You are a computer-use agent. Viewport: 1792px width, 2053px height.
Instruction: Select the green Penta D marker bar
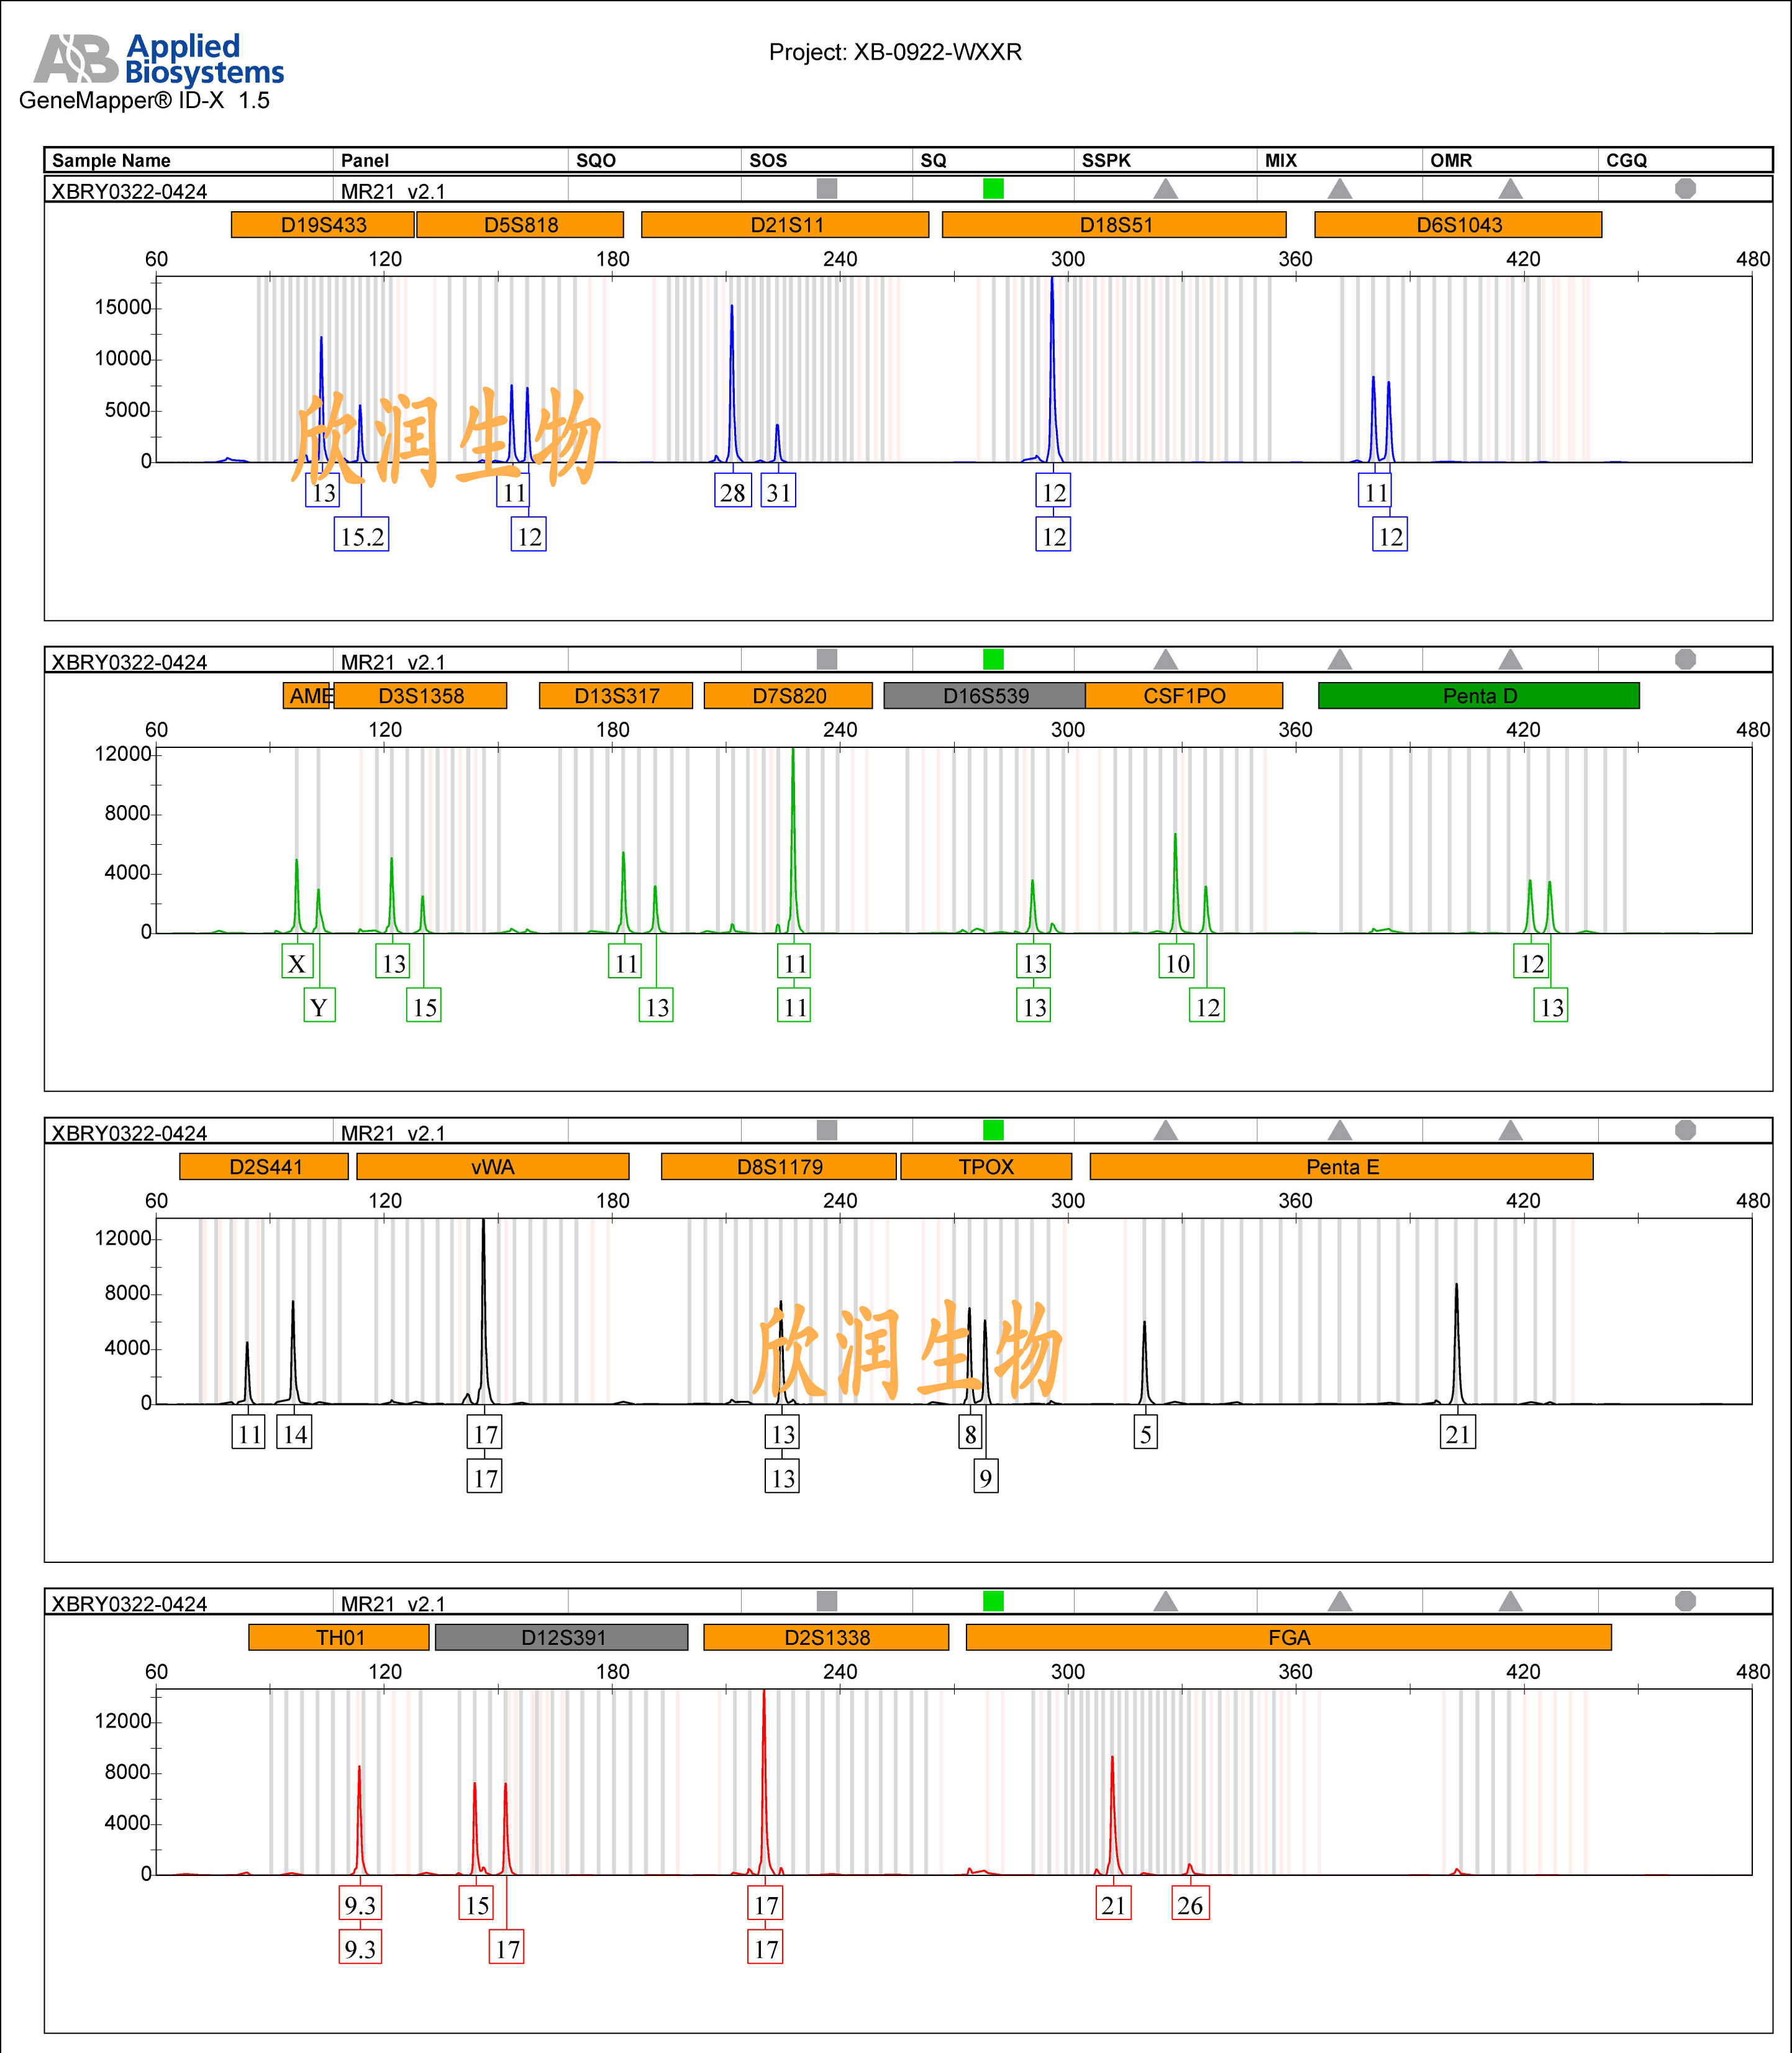tap(1479, 696)
